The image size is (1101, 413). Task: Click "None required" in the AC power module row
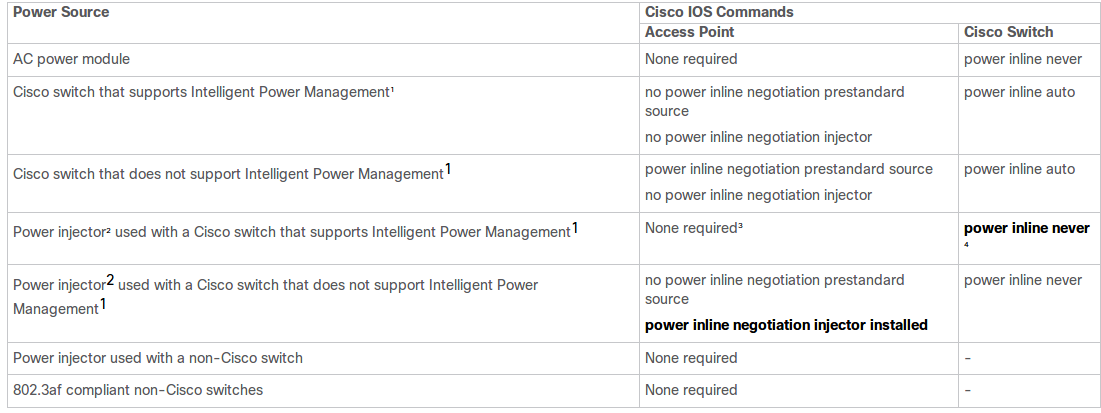pyautogui.click(x=691, y=59)
